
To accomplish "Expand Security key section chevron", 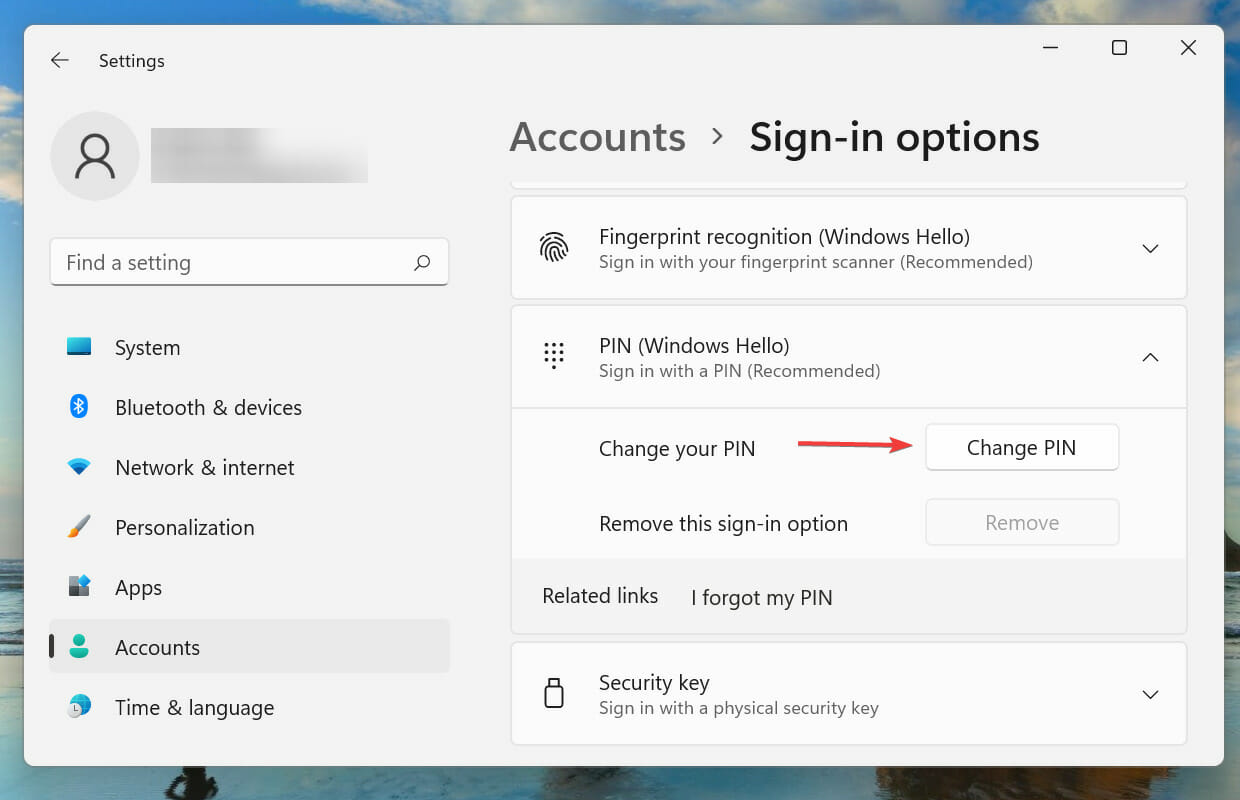I will 1150,694.
